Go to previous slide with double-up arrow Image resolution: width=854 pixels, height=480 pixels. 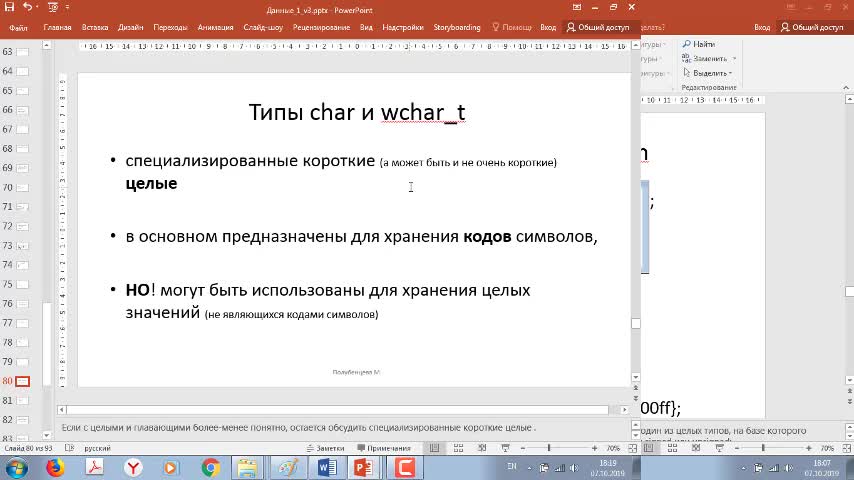click(636, 388)
